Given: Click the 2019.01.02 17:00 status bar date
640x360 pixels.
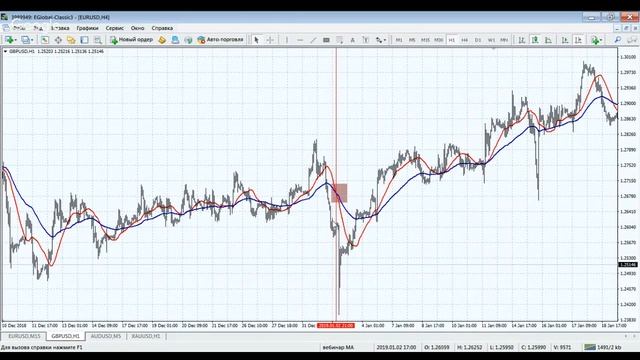Looking at the screenshot, I should click(x=396, y=347).
